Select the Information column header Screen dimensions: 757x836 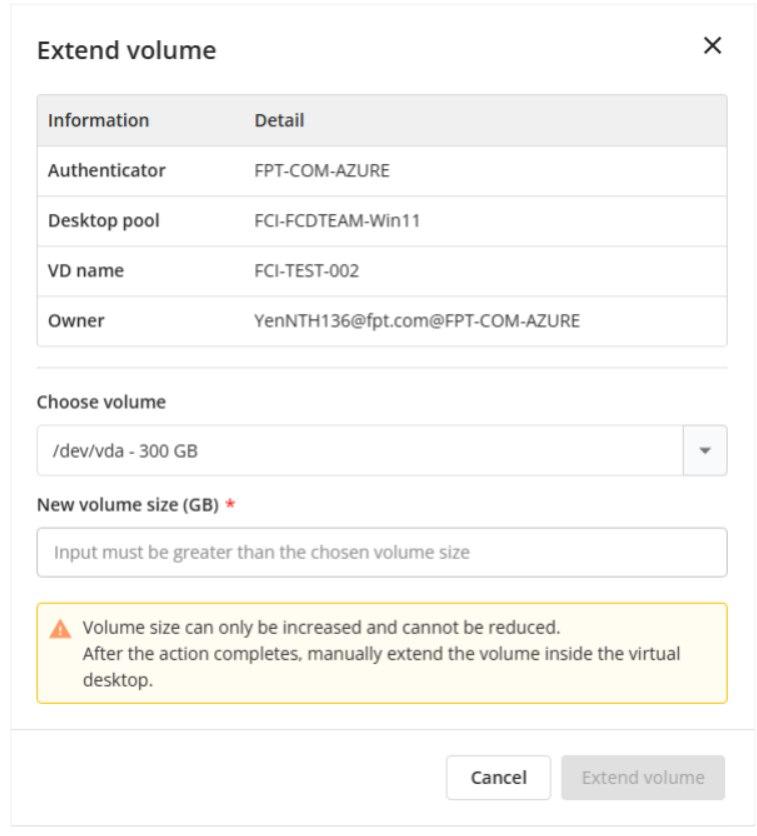pos(98,120)
